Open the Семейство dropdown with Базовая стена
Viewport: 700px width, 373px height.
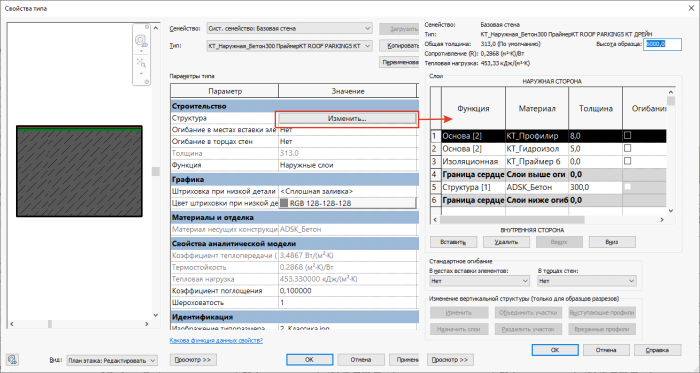[x=289, y=28]
